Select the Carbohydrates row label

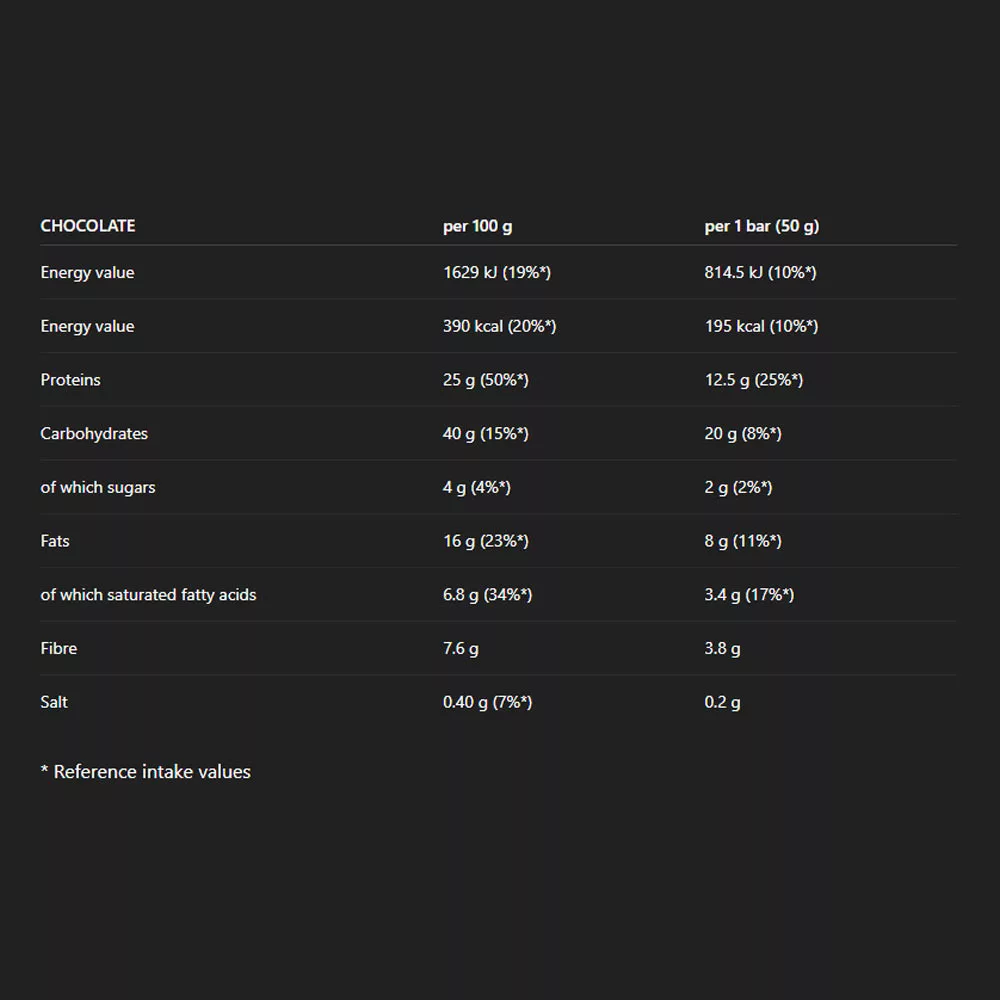pyautogui.click(x=94, y=434)
